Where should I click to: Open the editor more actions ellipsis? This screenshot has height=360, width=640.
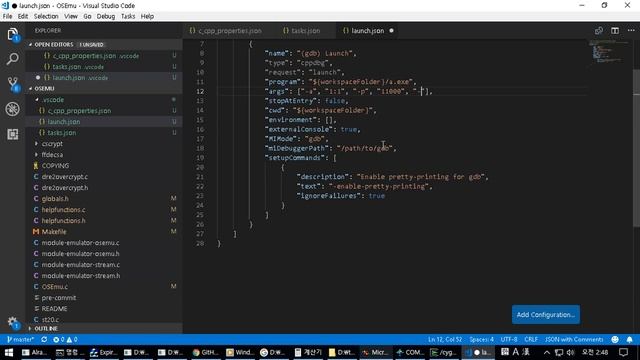coord(631,31)
